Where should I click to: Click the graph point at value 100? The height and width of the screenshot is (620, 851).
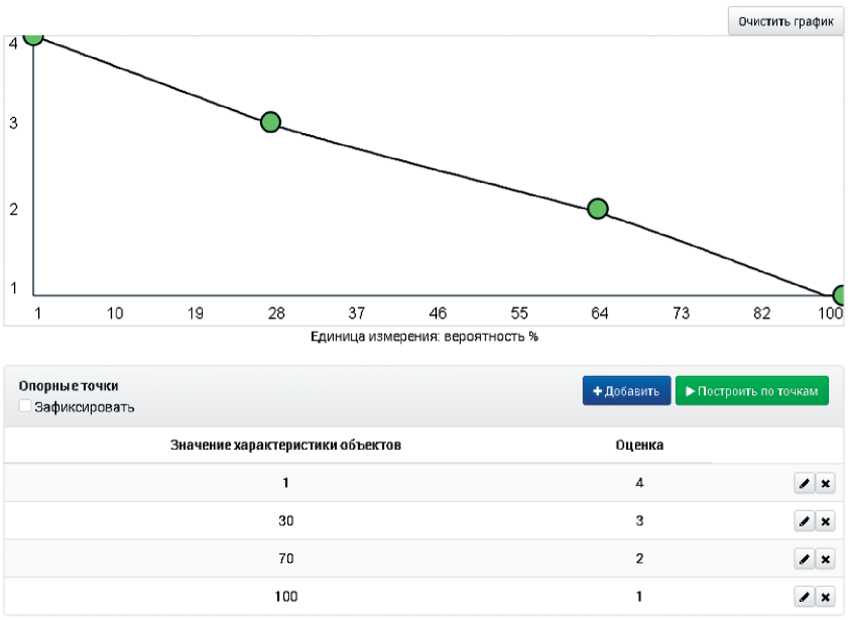tap(842, 294)
